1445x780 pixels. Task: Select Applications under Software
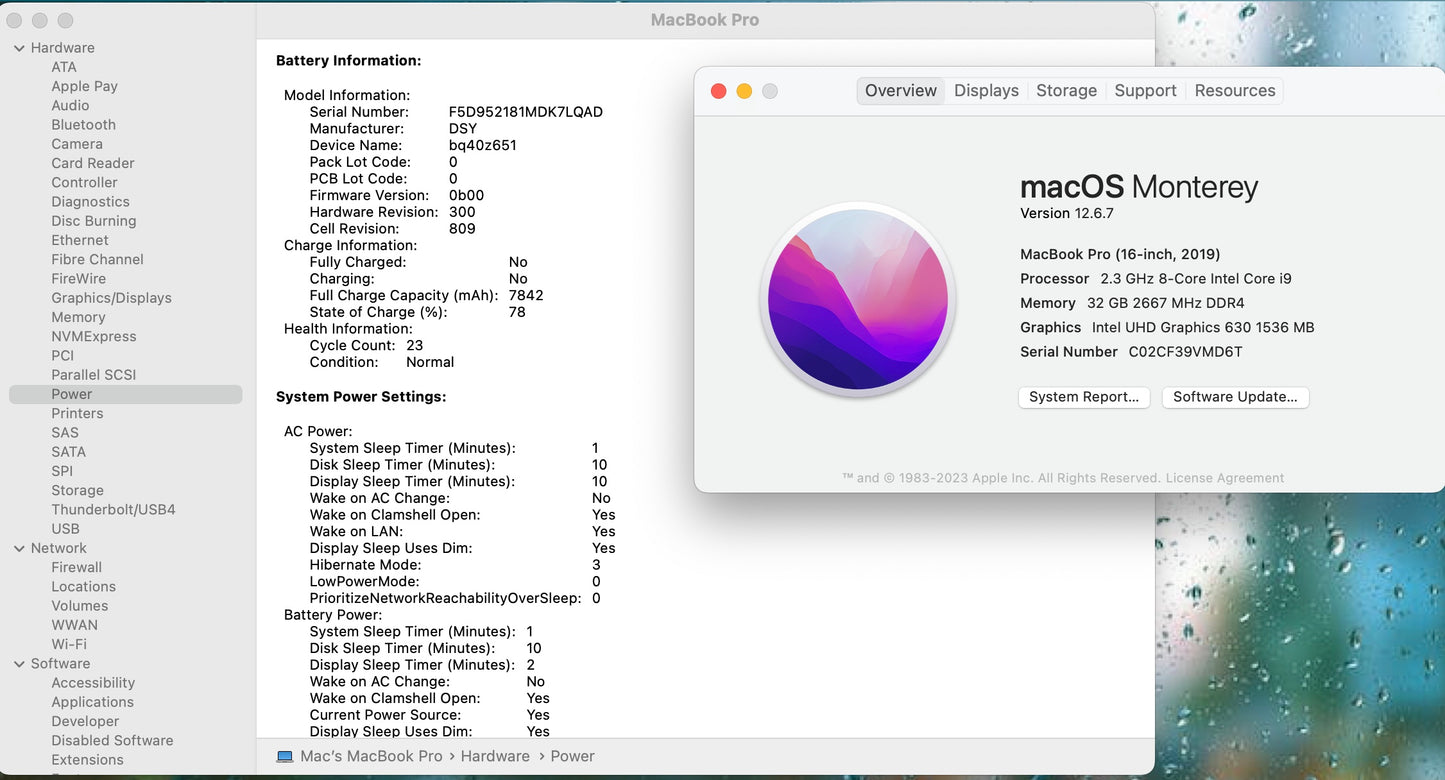[x=92, y=702]
